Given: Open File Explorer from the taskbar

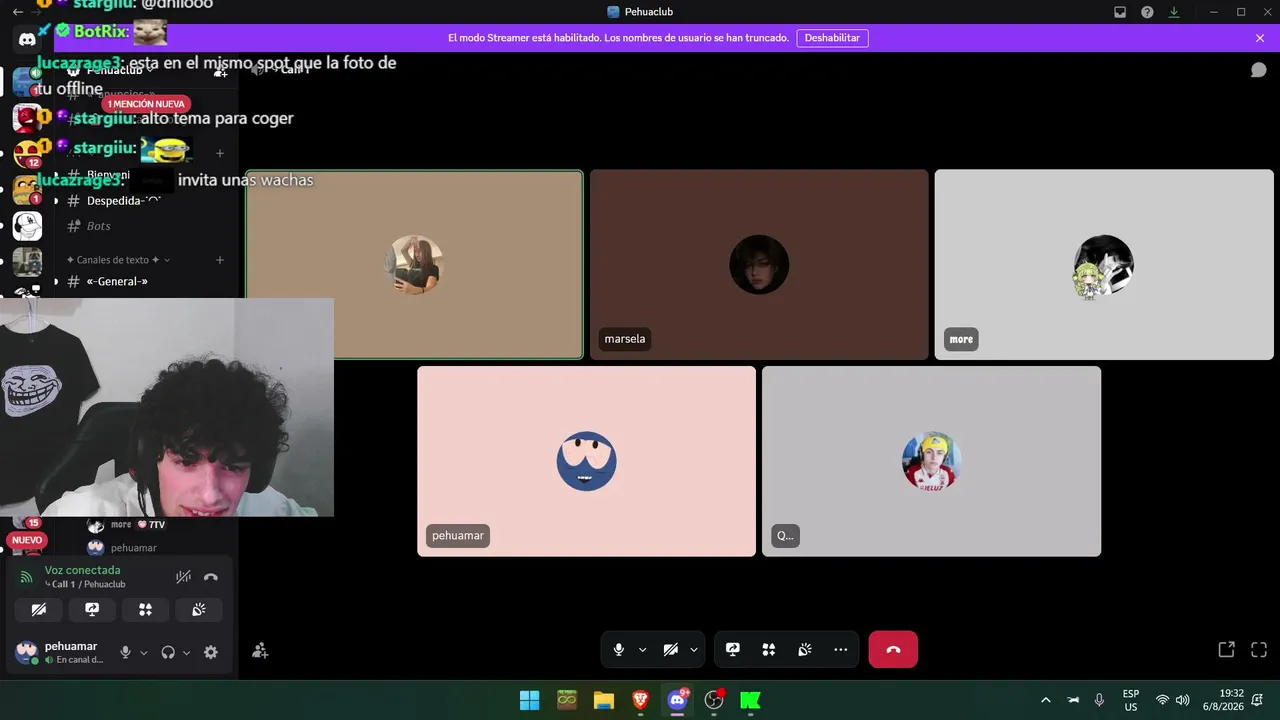Looking at the screenshot, I should pos(604,700).
